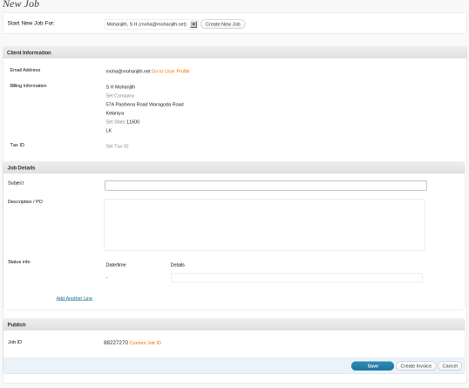This screenshot has height=388, width=469.
Task: Click Set Tax ID placeholder
Action: point(117,146)
